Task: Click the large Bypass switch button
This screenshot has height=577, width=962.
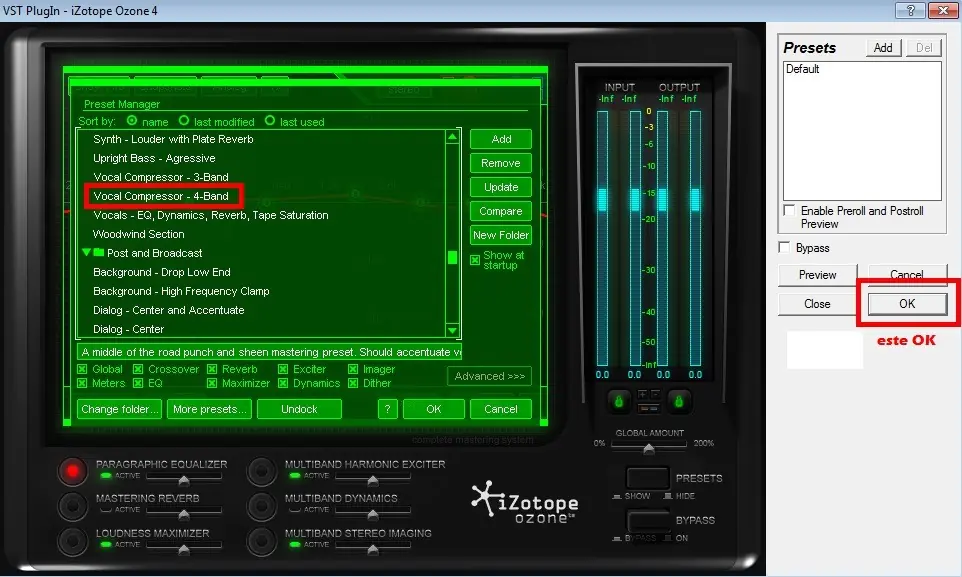Action: (647, 521)
